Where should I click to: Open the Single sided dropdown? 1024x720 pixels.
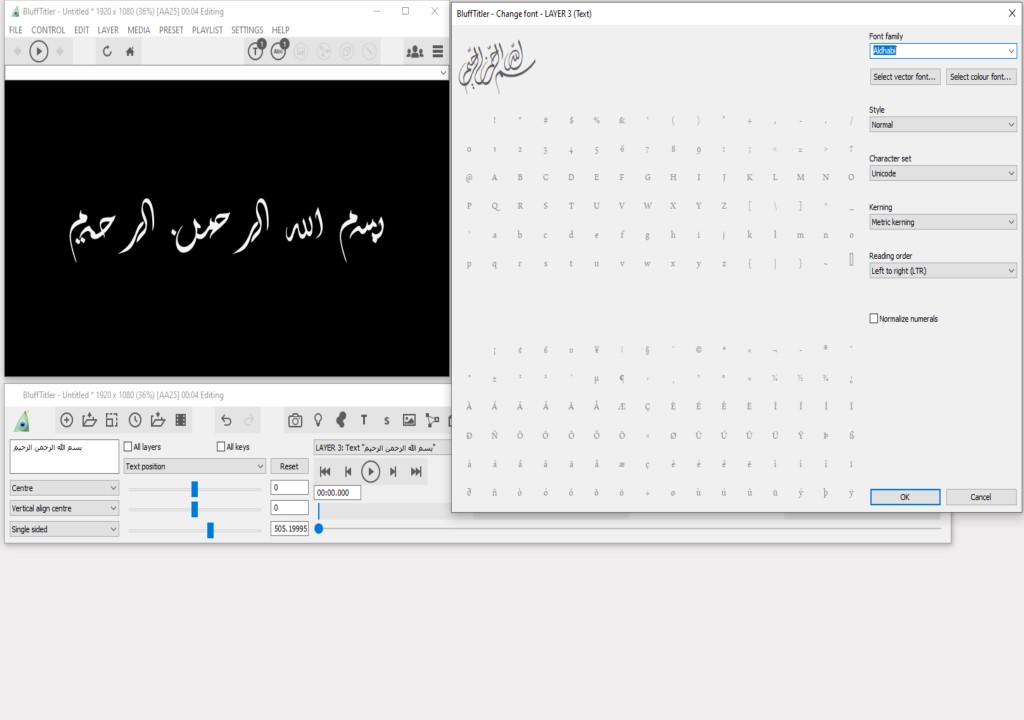64,529
